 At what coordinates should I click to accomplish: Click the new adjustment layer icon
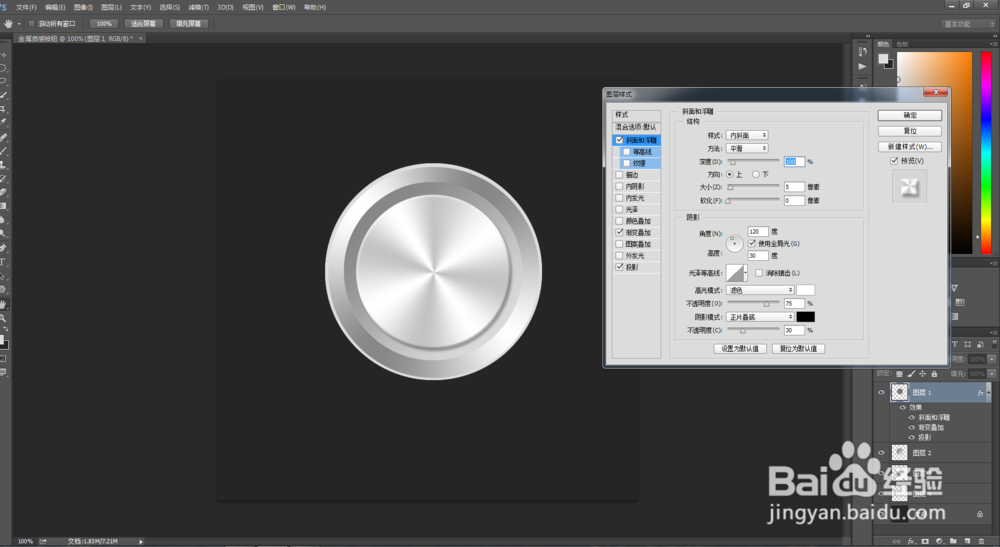[939, 541]
